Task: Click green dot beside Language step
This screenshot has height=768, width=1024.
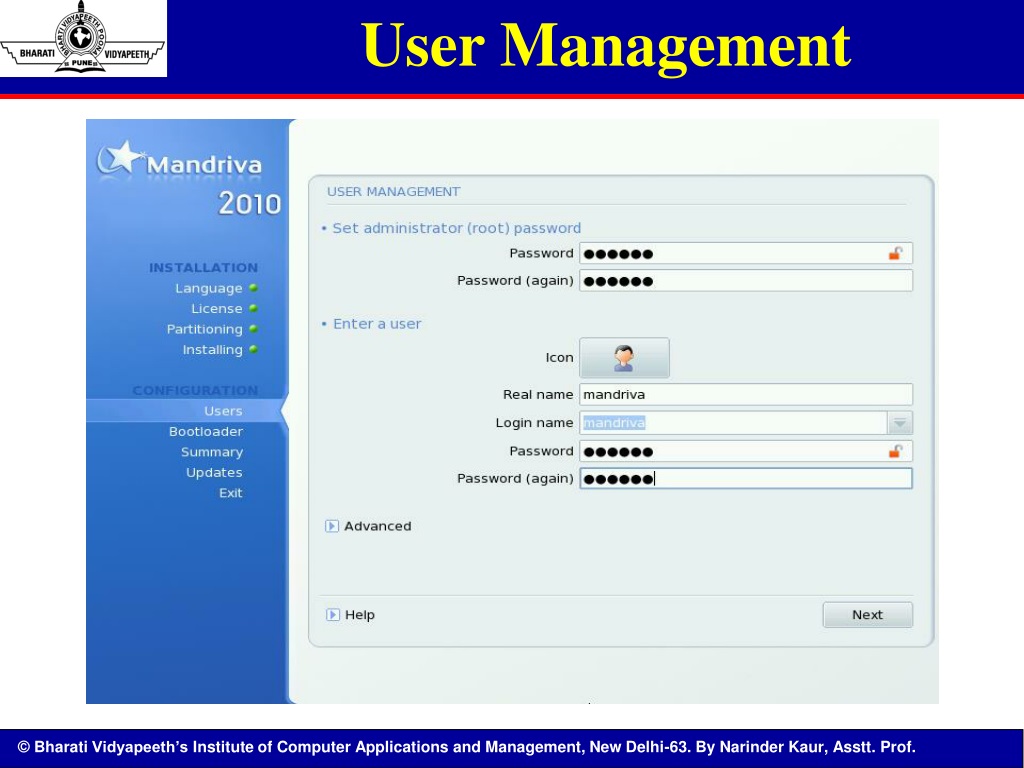Action: [253, 288]
